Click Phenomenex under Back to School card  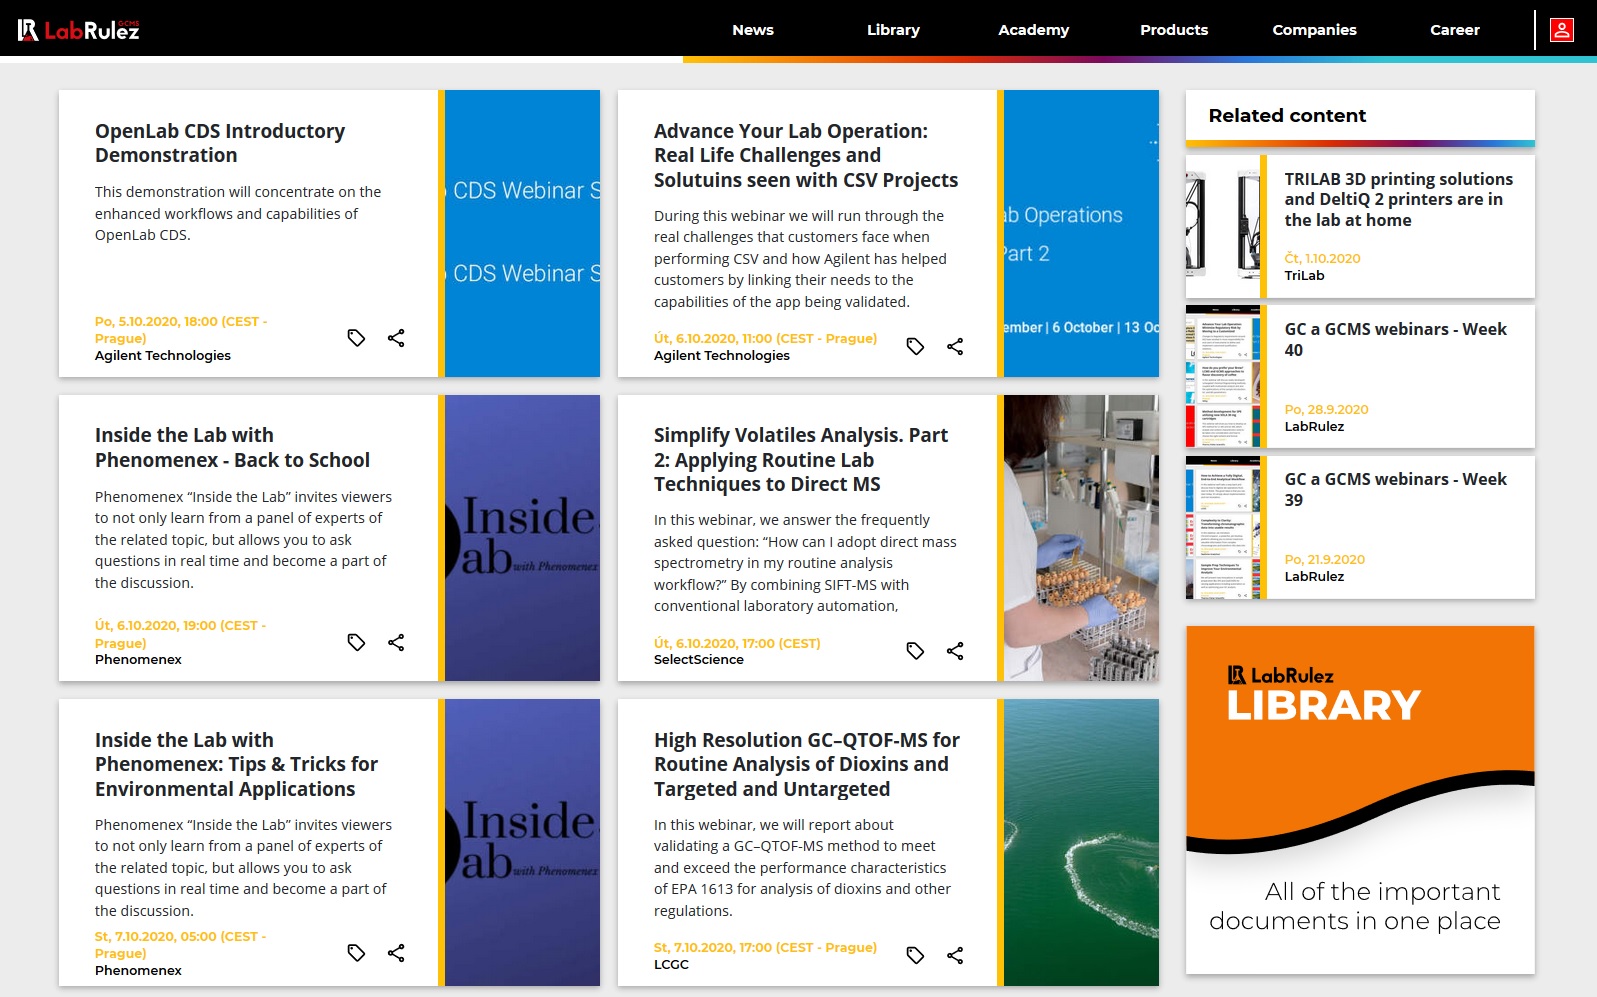click(x=138, y=659)
